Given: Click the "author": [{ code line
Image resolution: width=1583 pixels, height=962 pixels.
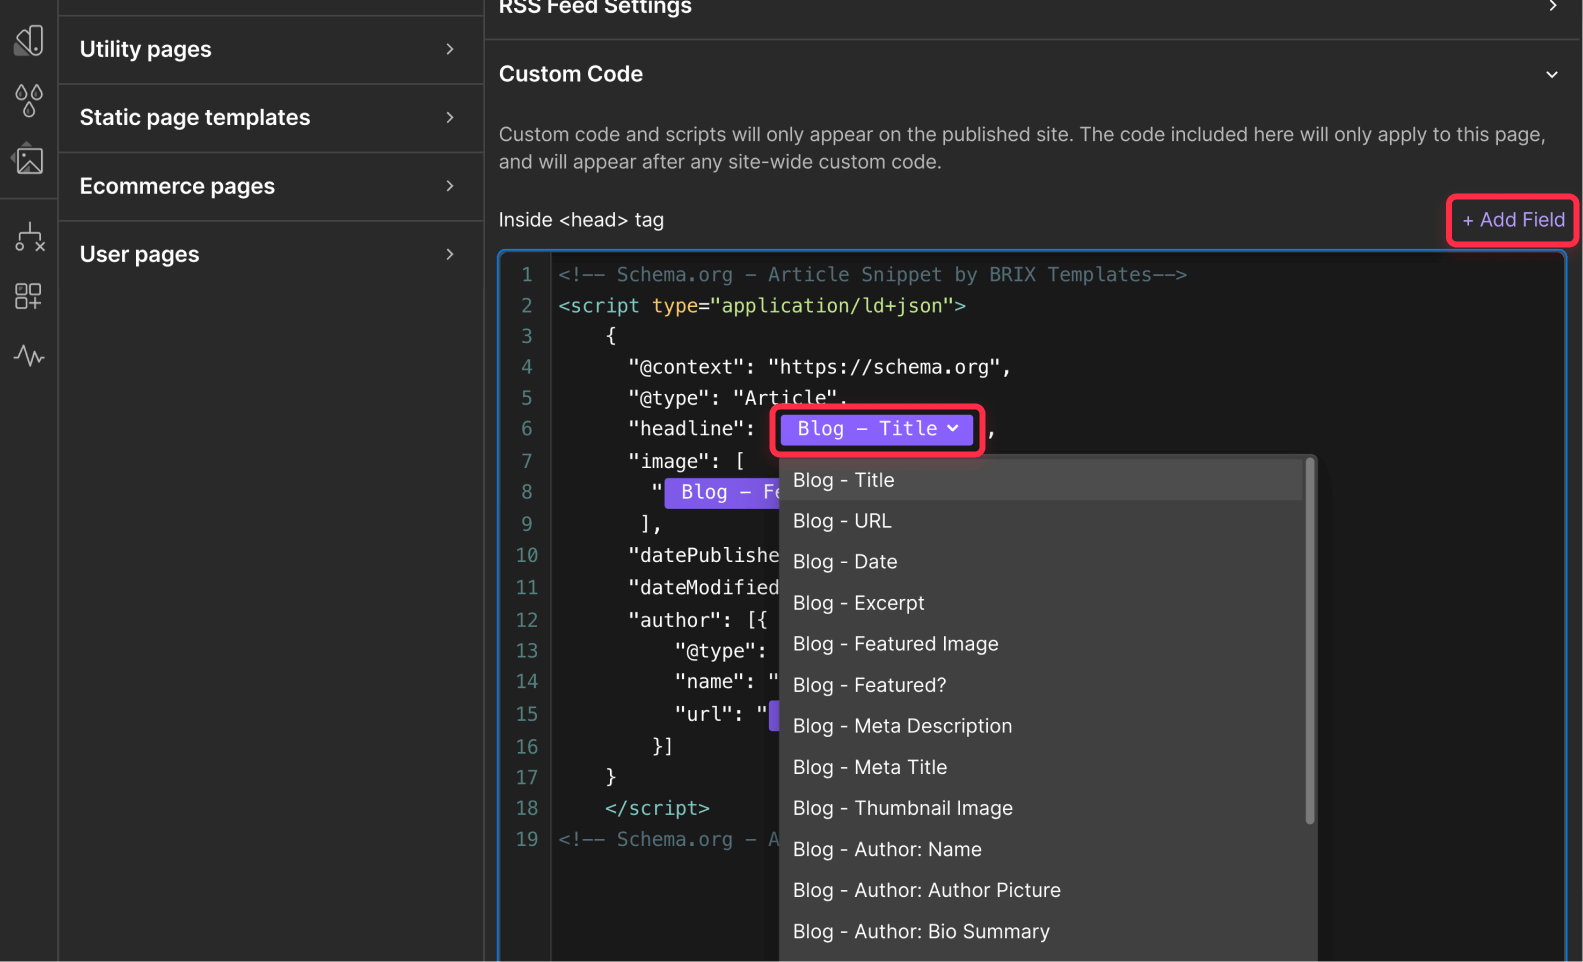Looking at the screenshot, I should (697, 620).
